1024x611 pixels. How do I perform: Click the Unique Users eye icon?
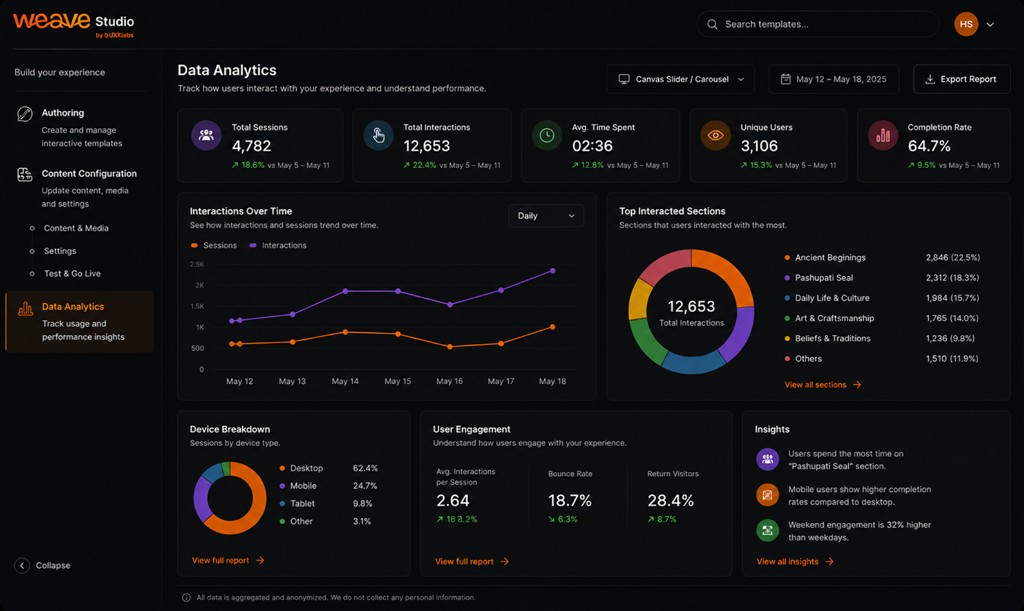click(715, 136)
